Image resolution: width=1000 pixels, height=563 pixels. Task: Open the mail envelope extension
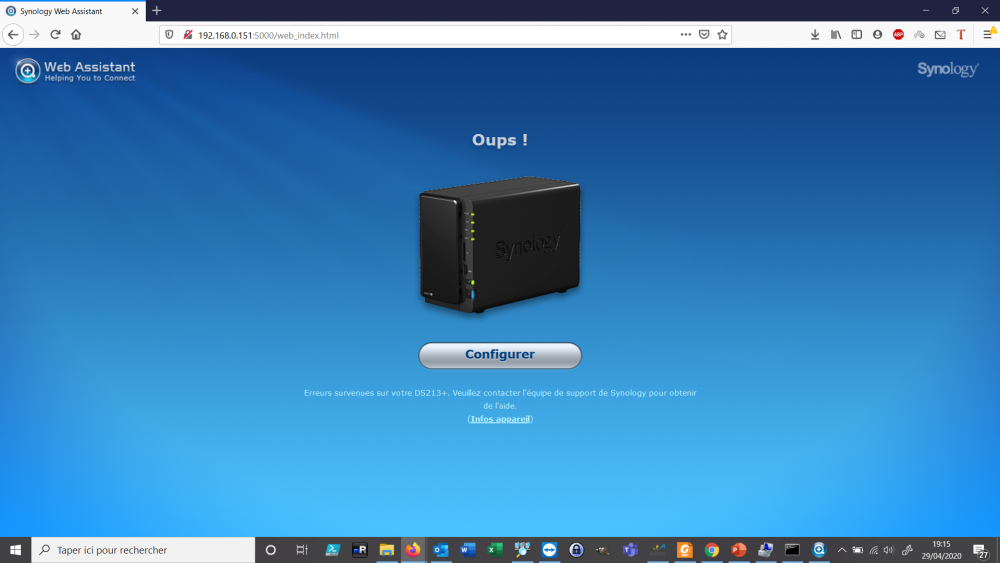point(940,35)
